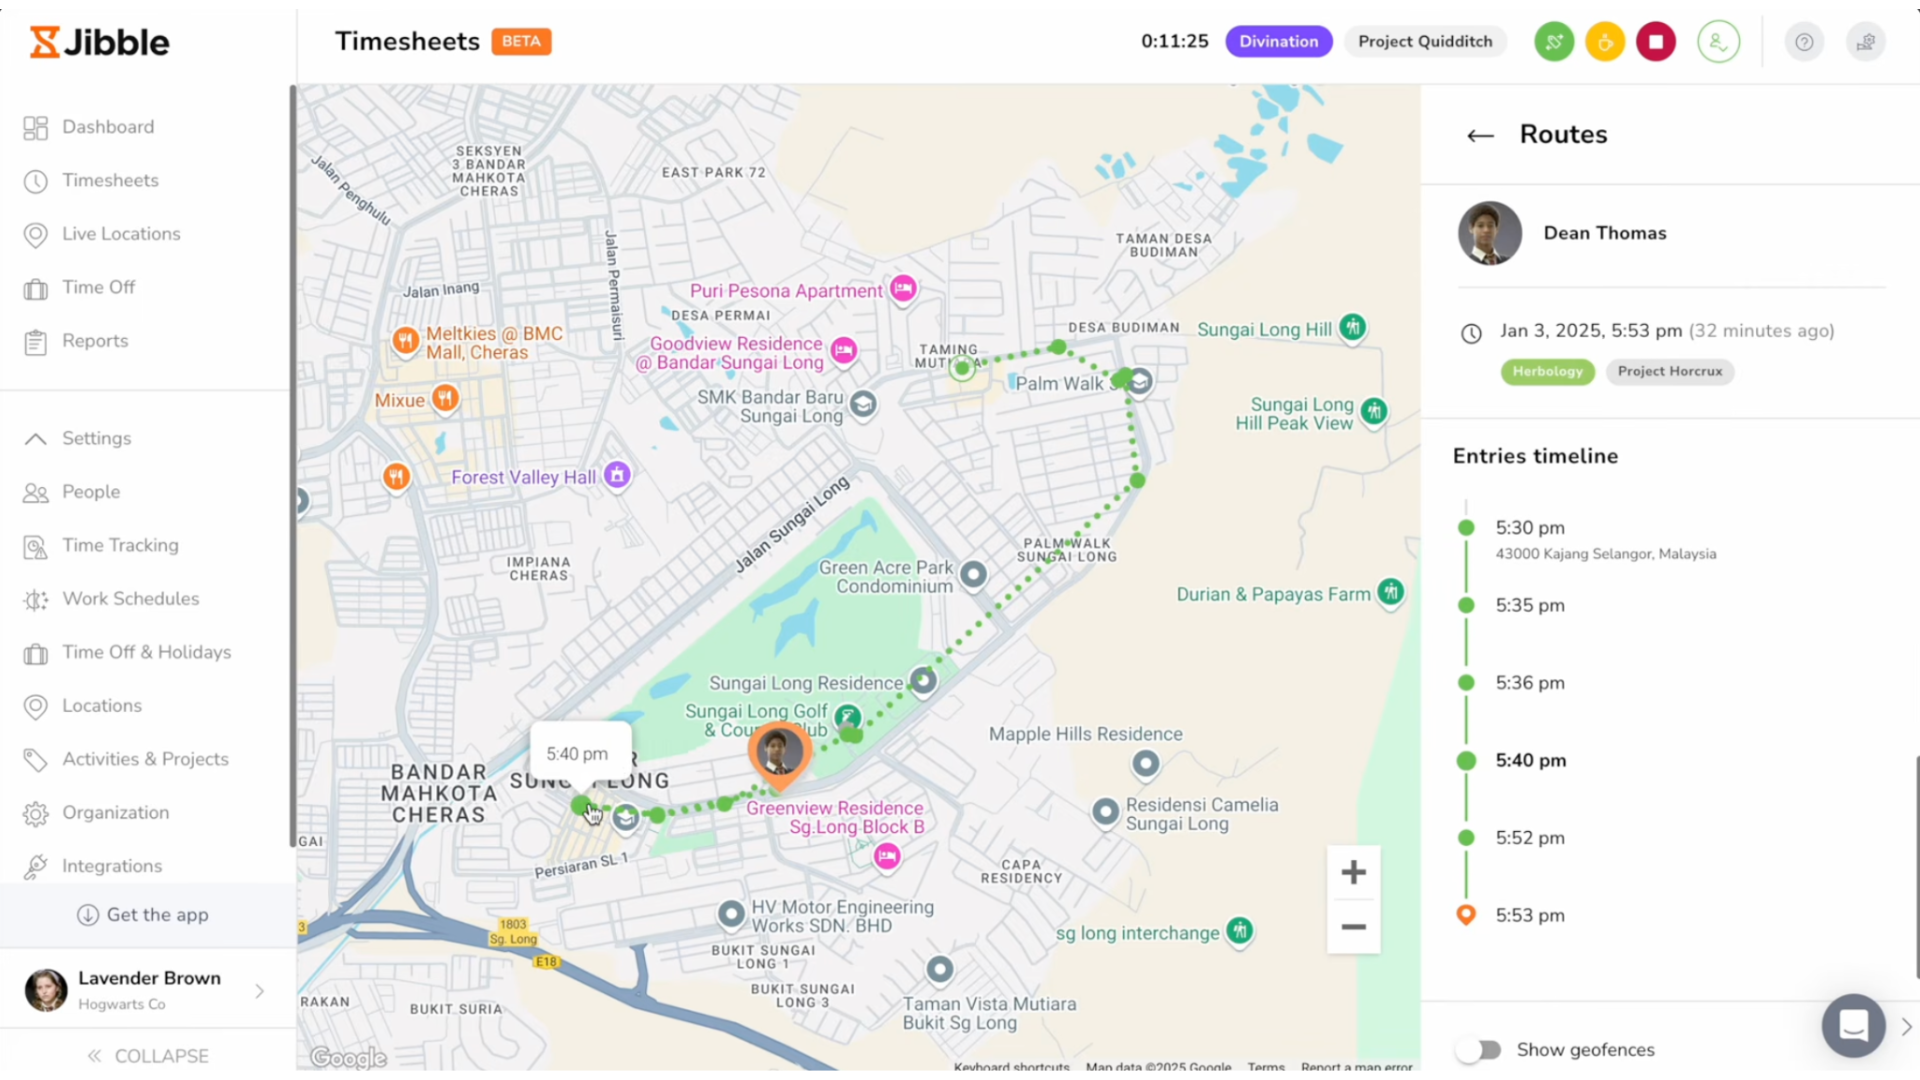Screen dimensions: 1920x1080
Task: Click red stop timer button
Action: pyautogui.click(x=1656, y=42)
